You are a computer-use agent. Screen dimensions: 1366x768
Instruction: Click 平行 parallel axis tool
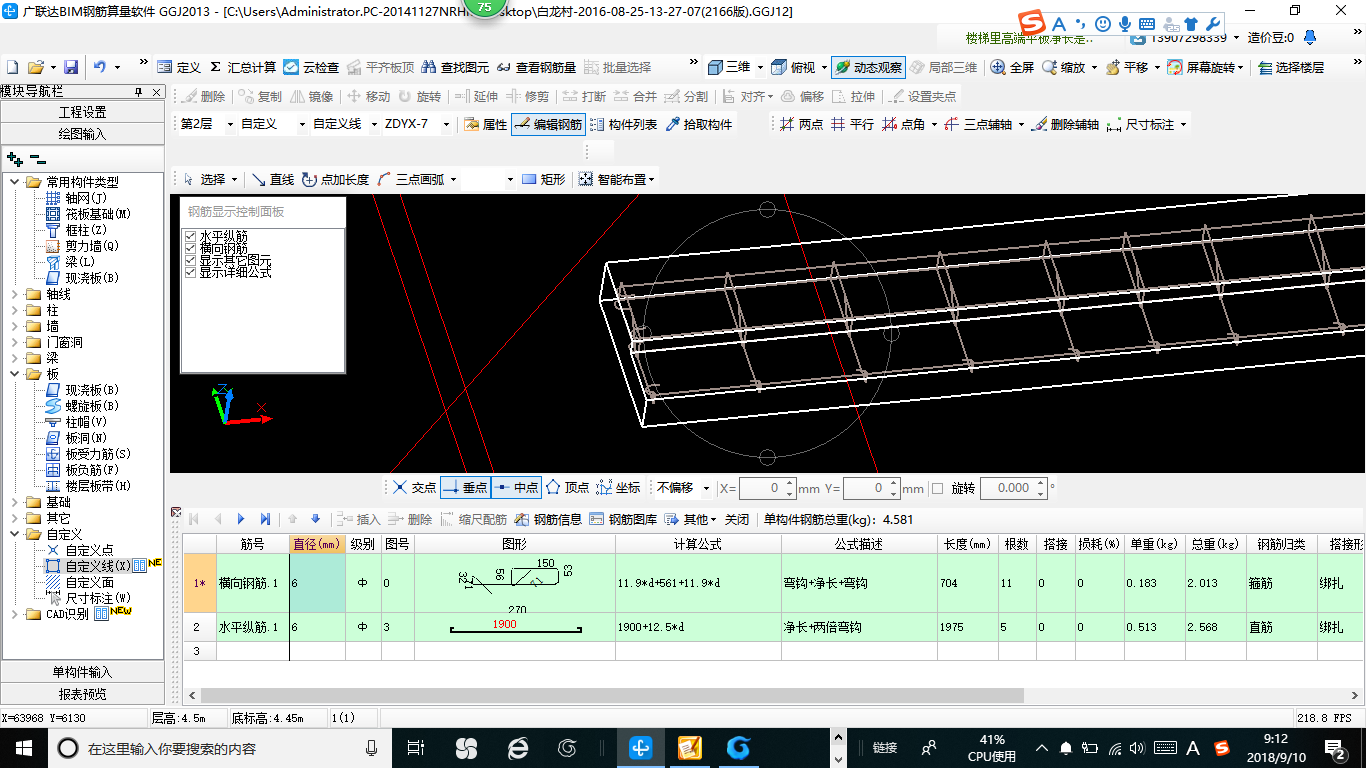click(x=852, y=125)
